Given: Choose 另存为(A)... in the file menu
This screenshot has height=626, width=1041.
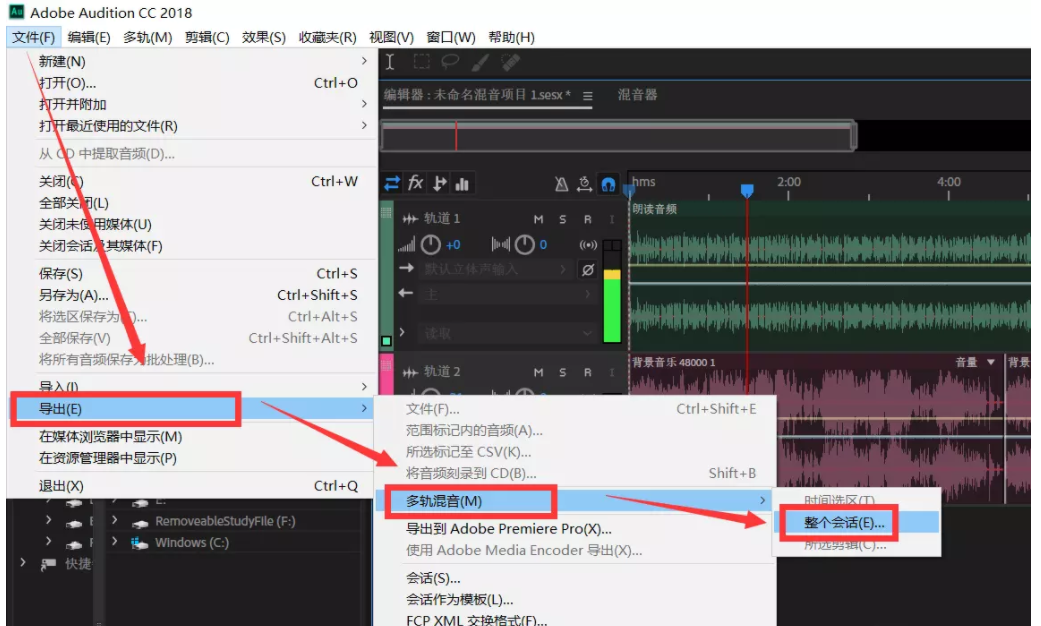Looking at the screenshot, I should click(193, 295).
